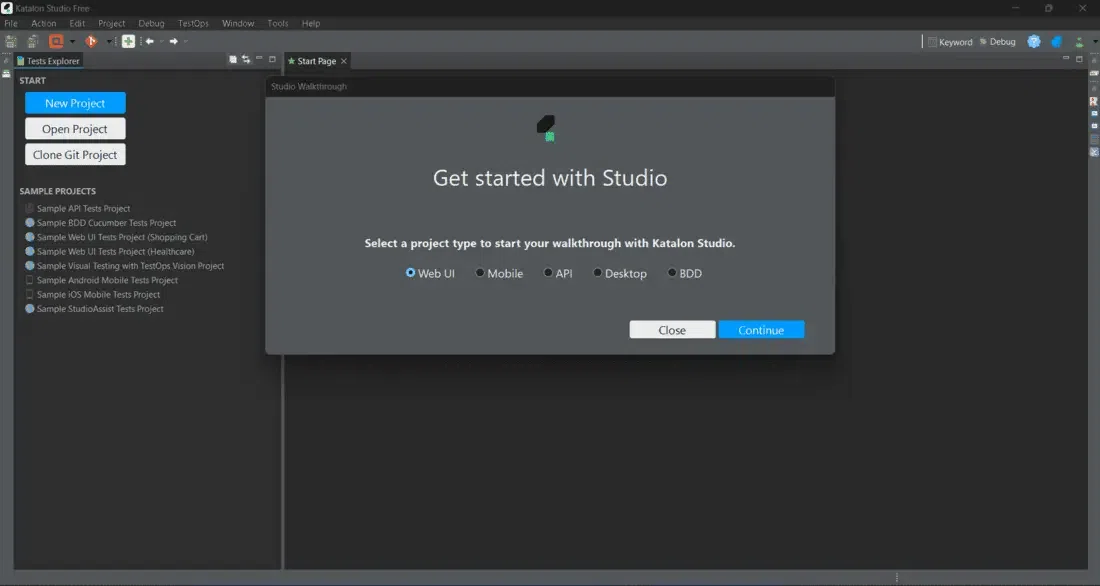Screen dimensions: 1100x586
Task: Close the Start Page tab
Action: [x=344, y=61]
